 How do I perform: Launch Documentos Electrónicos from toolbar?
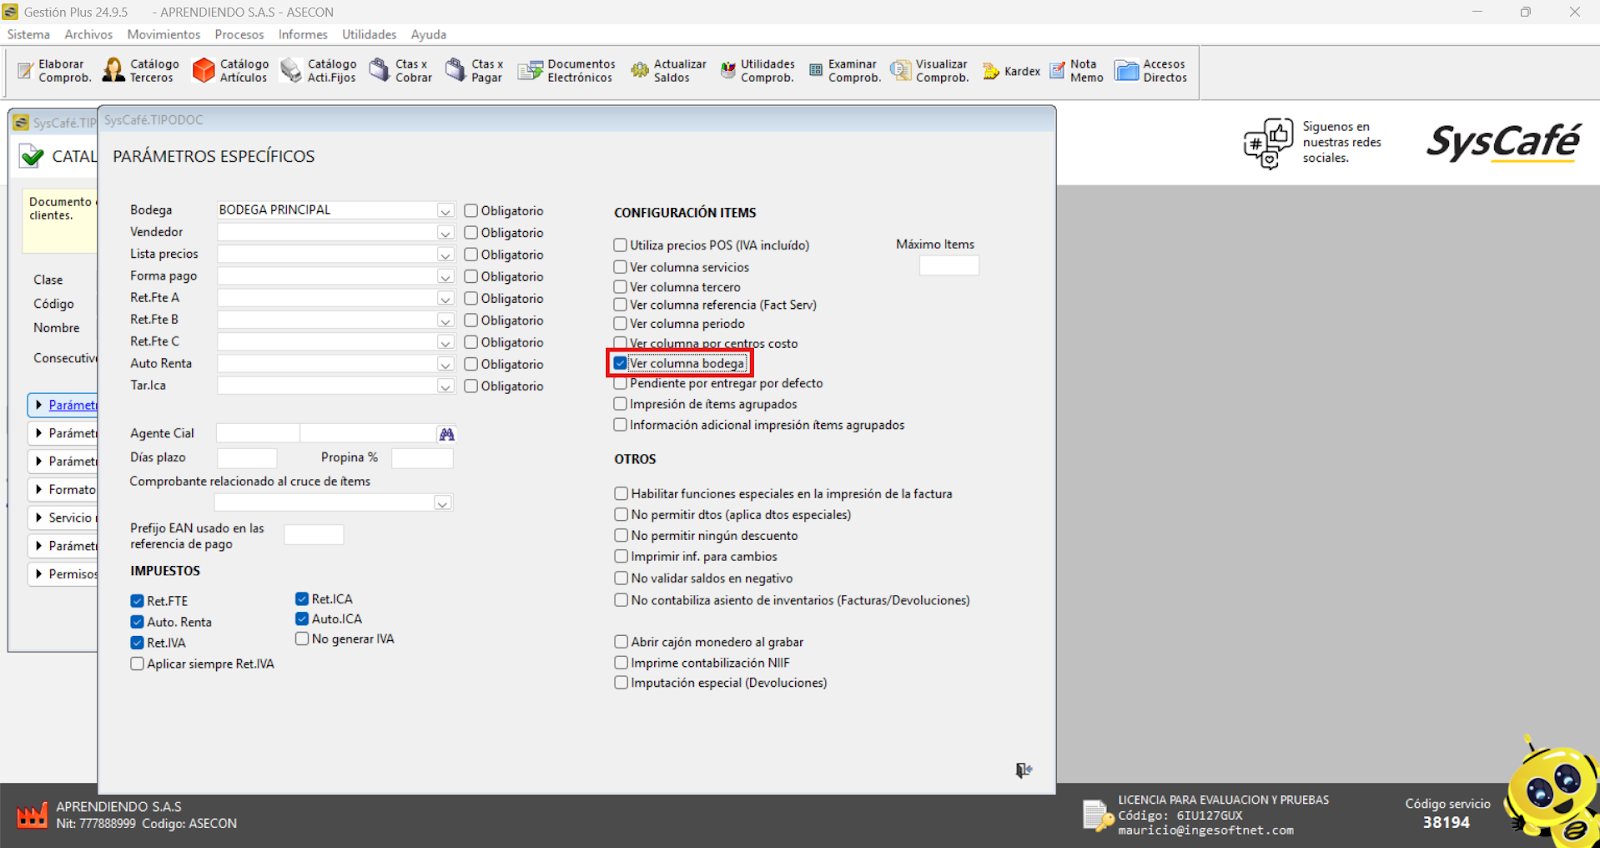pos(566,70)
